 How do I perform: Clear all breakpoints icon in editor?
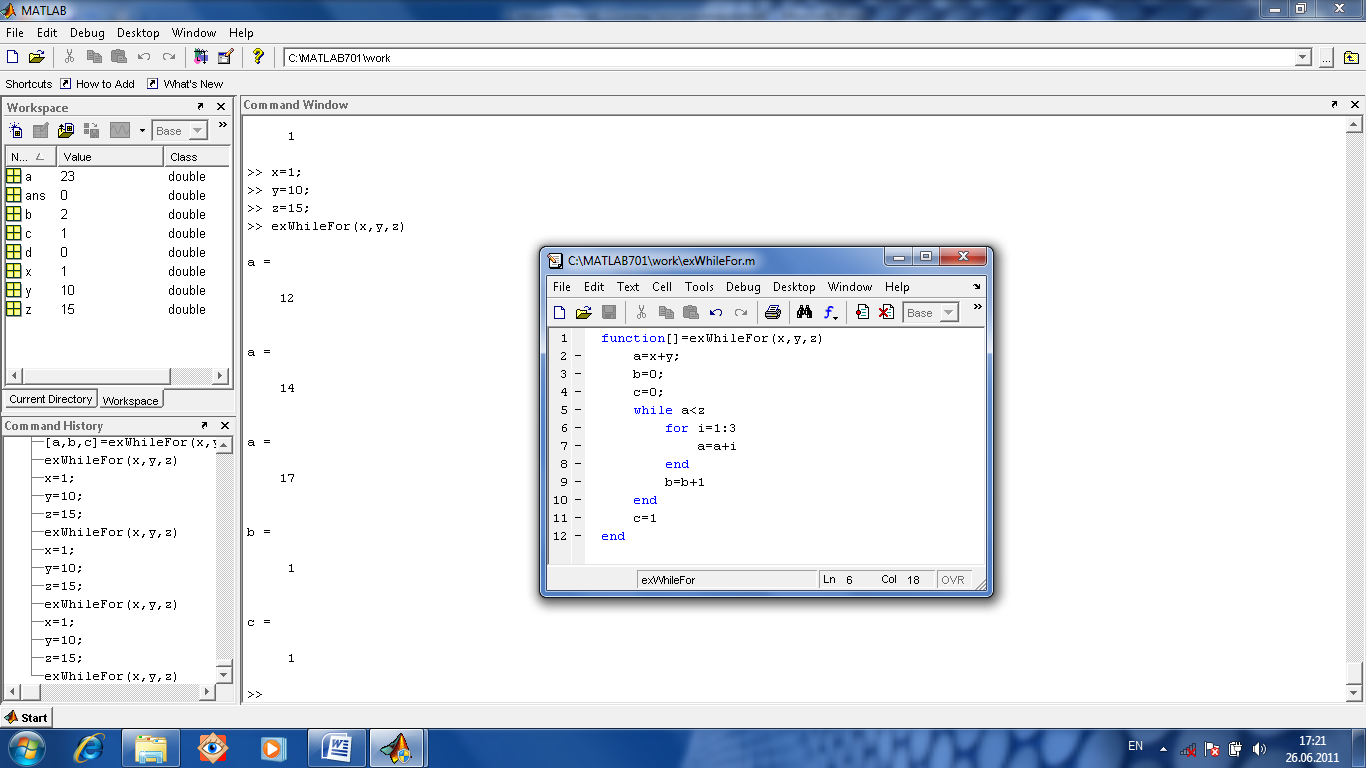pyautogui.click(x=886, y=313)
